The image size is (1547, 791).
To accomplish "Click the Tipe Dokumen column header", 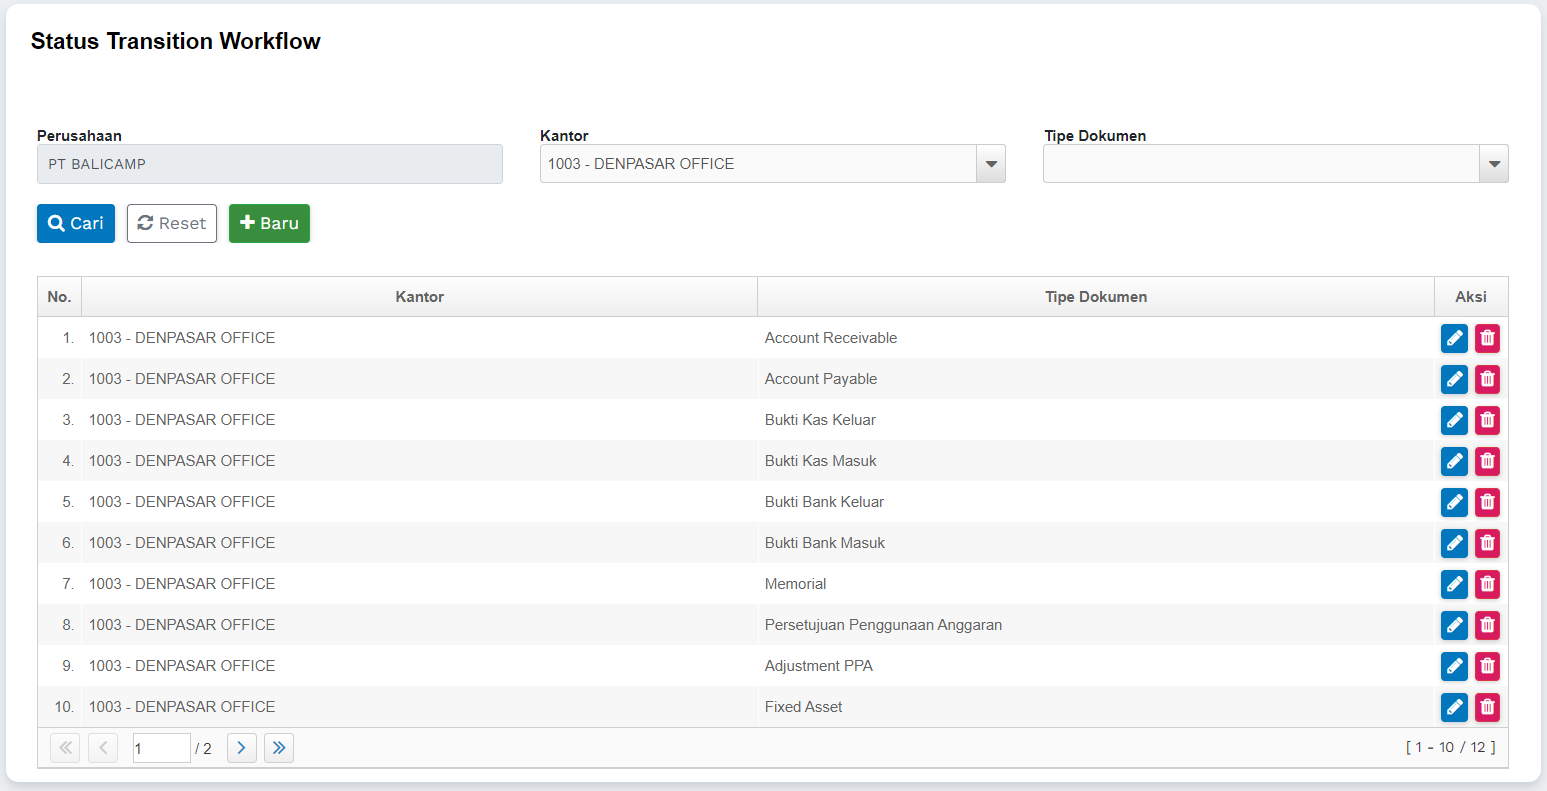I will [x=1095, y=297].
